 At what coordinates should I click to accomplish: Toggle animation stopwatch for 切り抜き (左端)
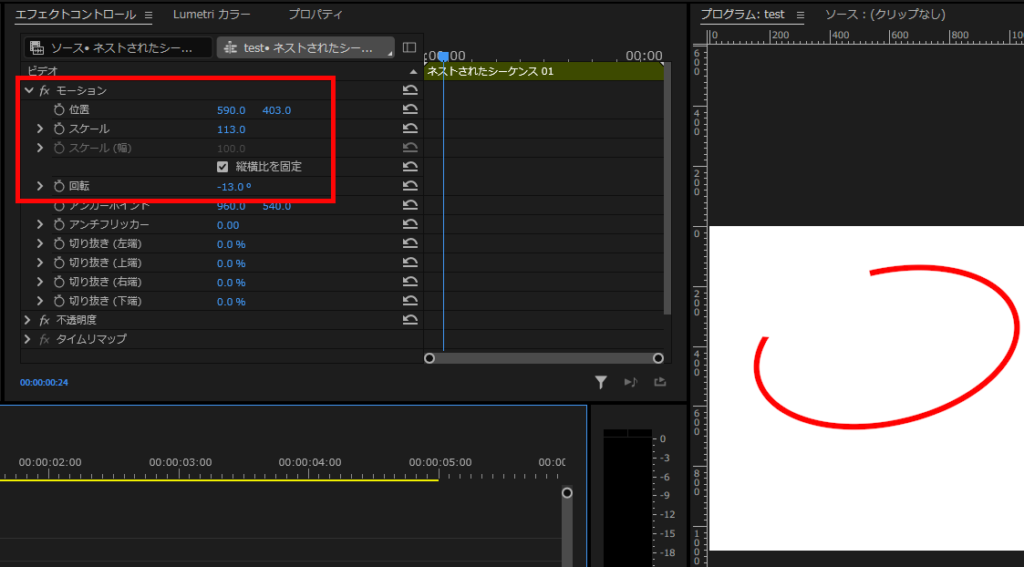[x=59, y=244]
